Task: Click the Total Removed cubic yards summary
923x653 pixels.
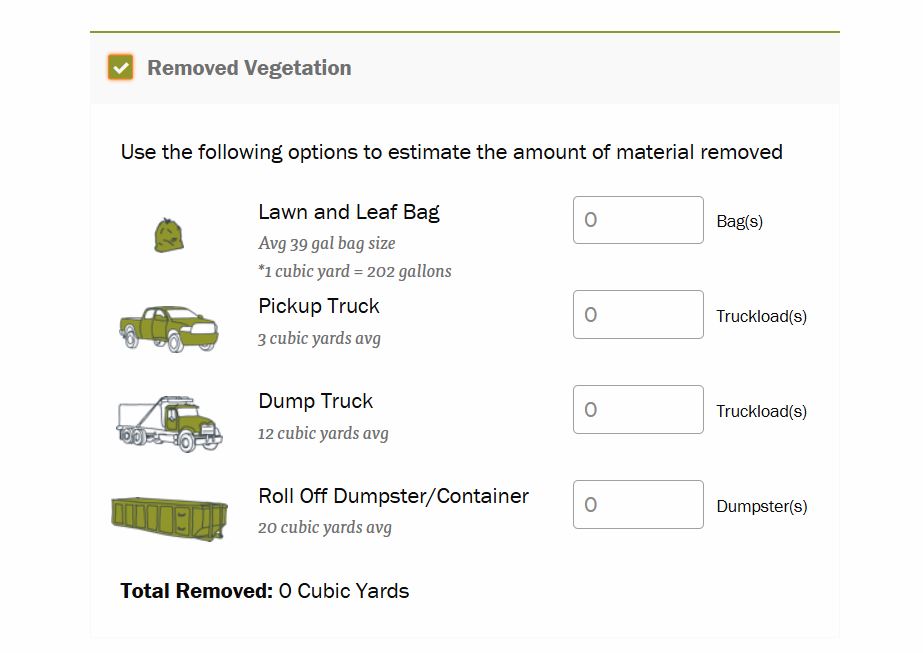Action: pos(265,591)
